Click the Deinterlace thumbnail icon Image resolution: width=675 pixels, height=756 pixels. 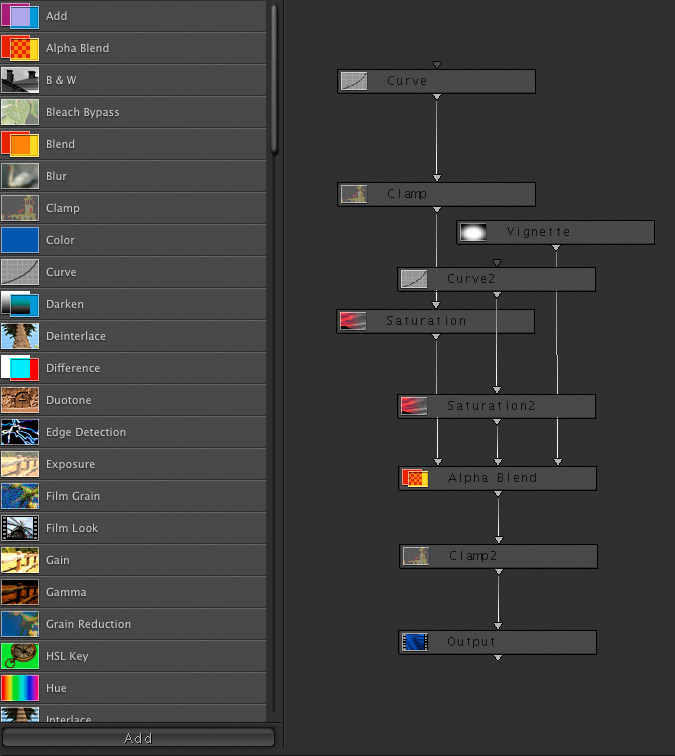pyautogui.click(x=20, y=336)
